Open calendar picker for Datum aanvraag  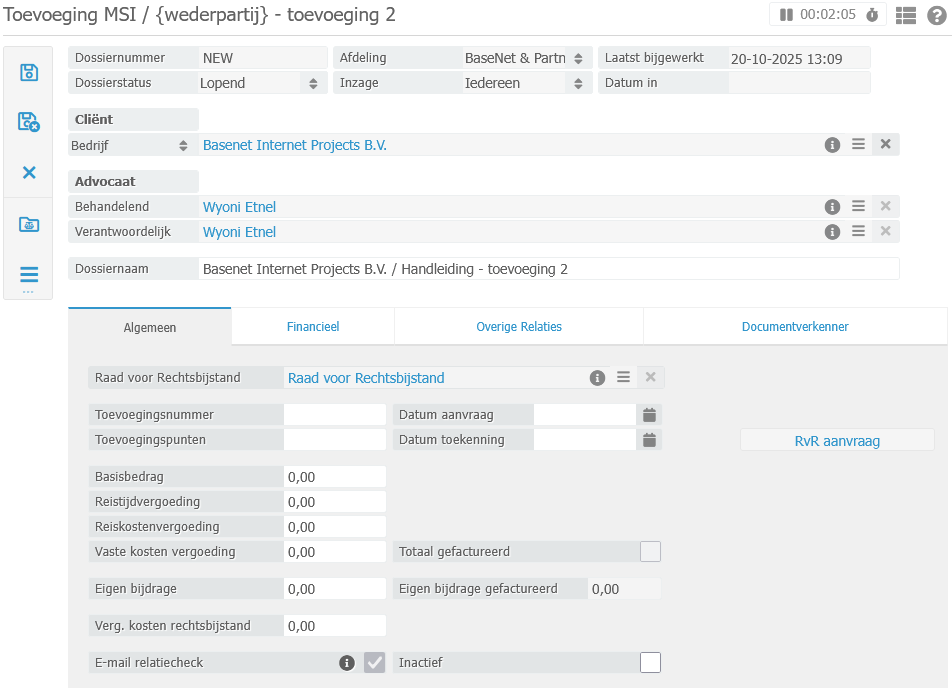tap(649, 415)
